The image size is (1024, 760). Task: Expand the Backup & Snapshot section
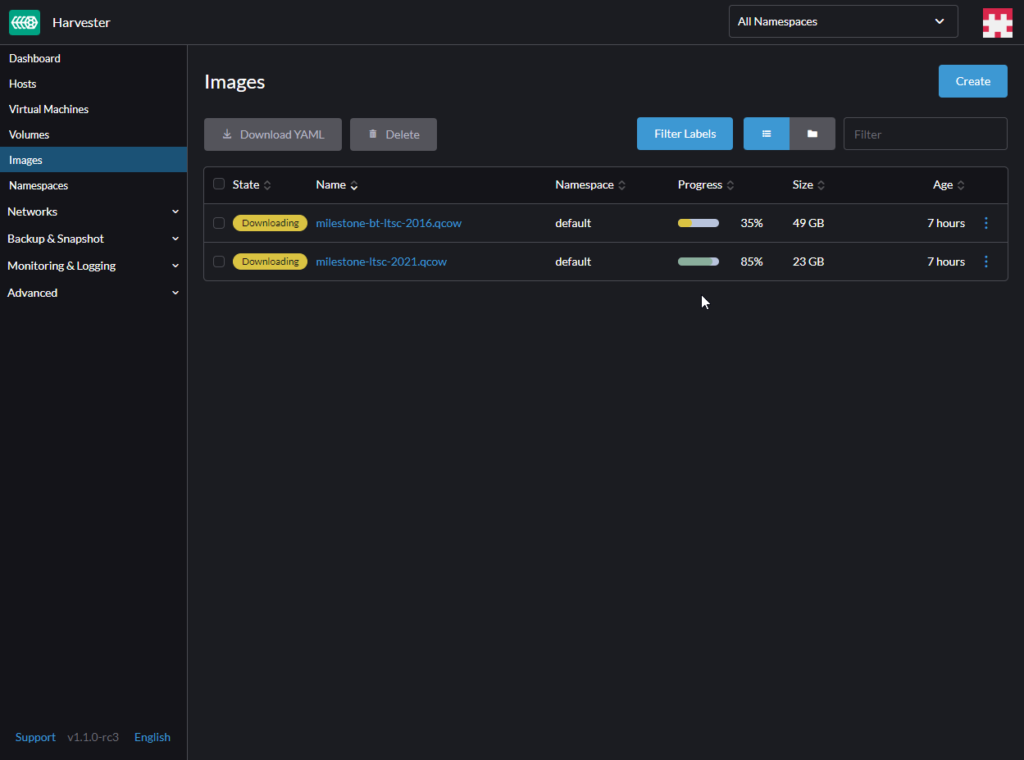pyautogui.click(x=93, y=239)
